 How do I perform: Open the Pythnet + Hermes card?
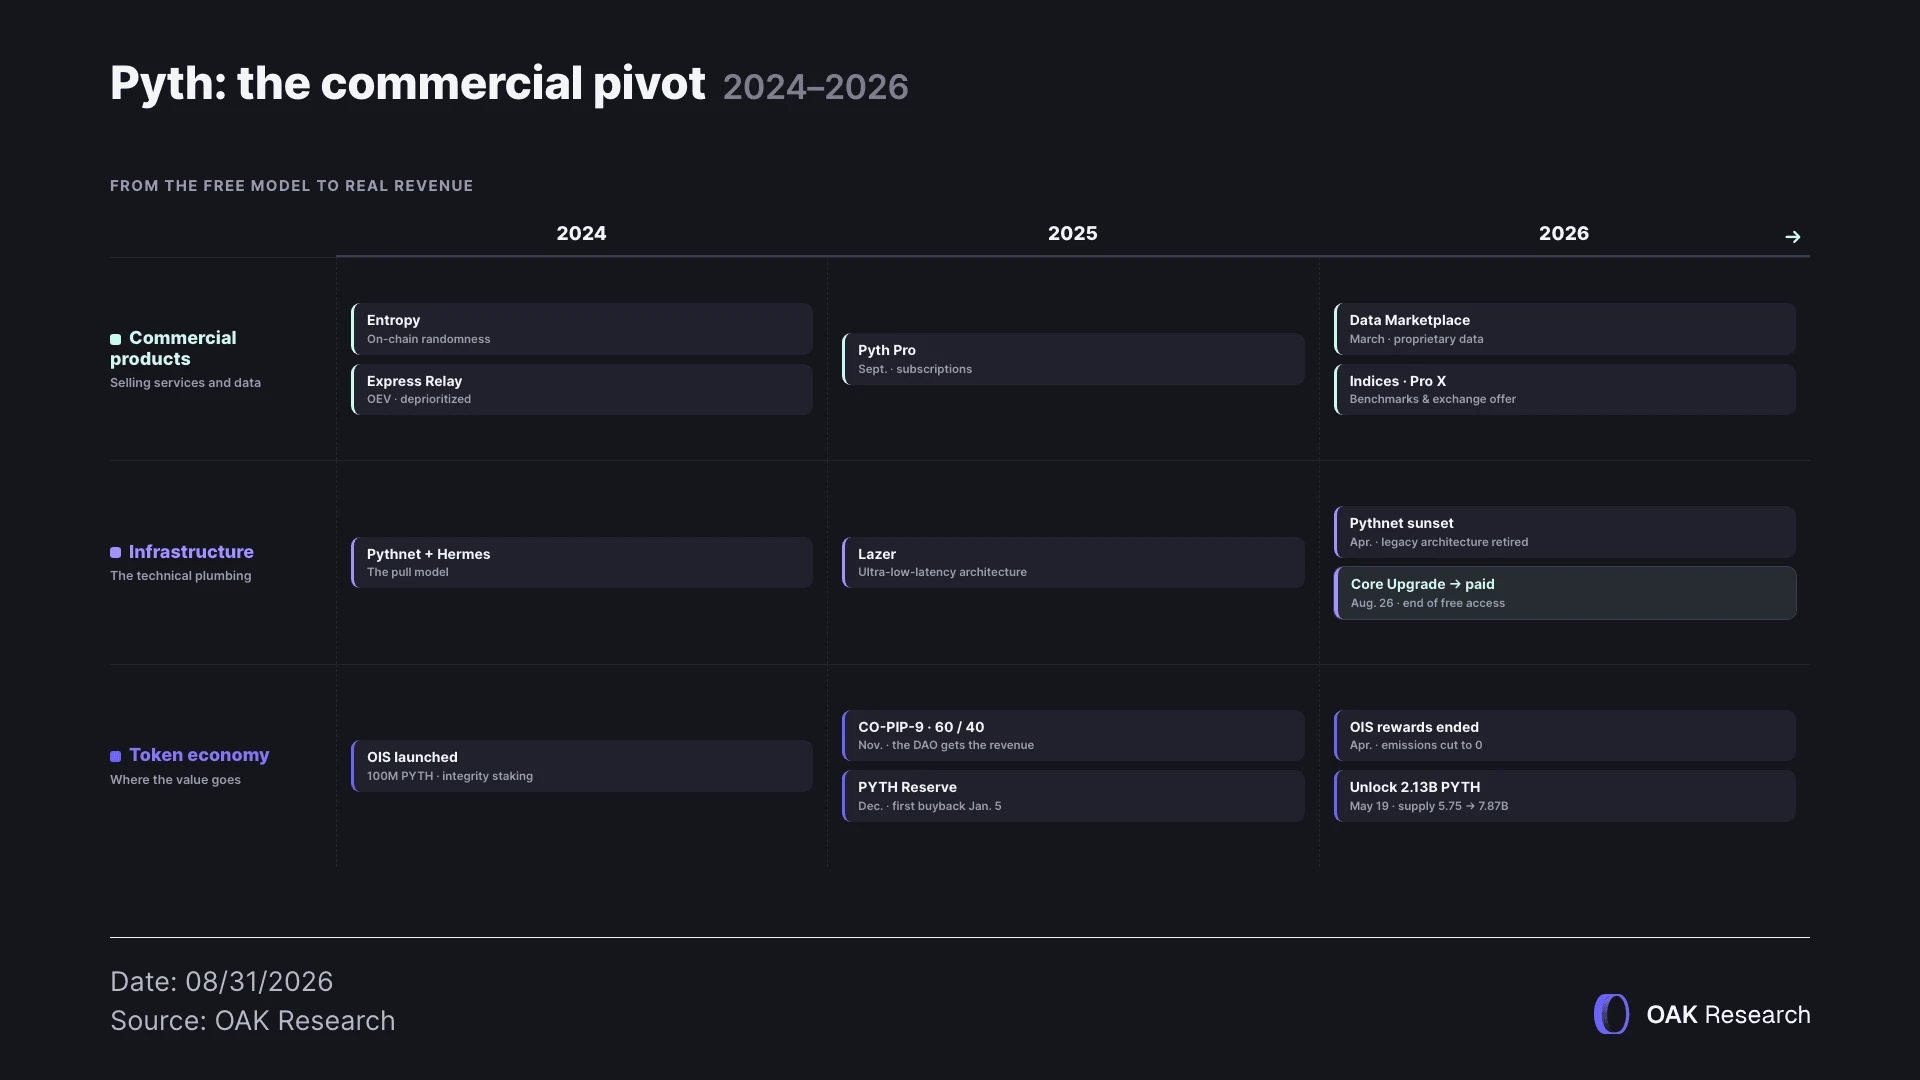[582, 562]
